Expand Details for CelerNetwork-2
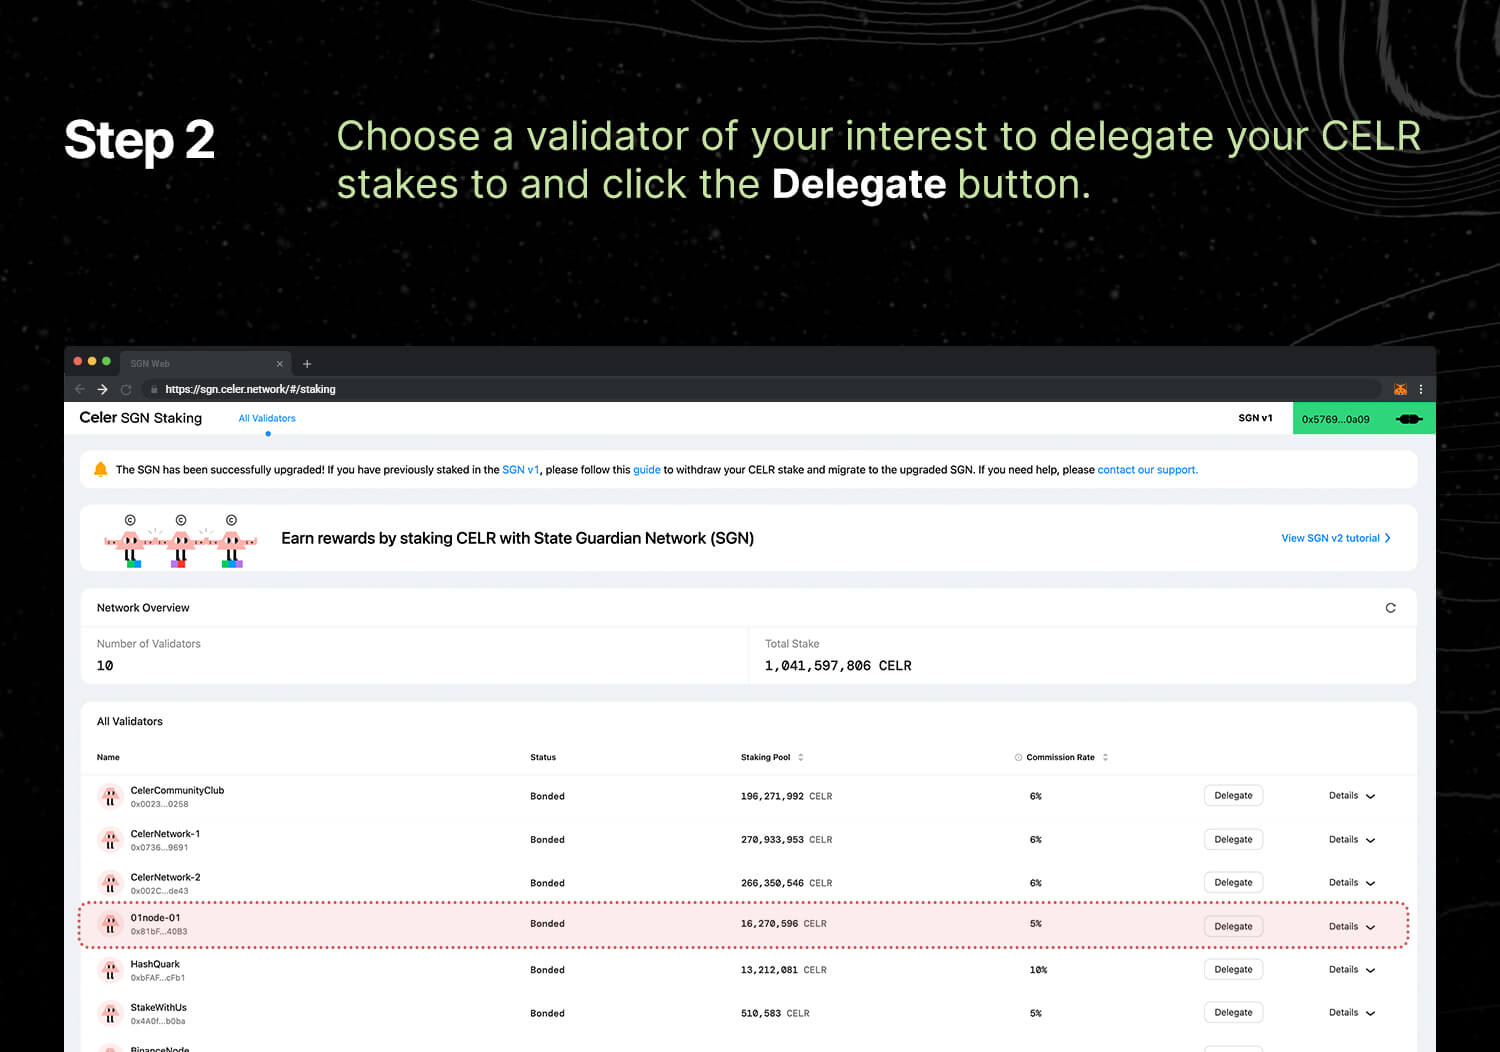This screenshot has height=1052, width=1500. coord(1352,883)
